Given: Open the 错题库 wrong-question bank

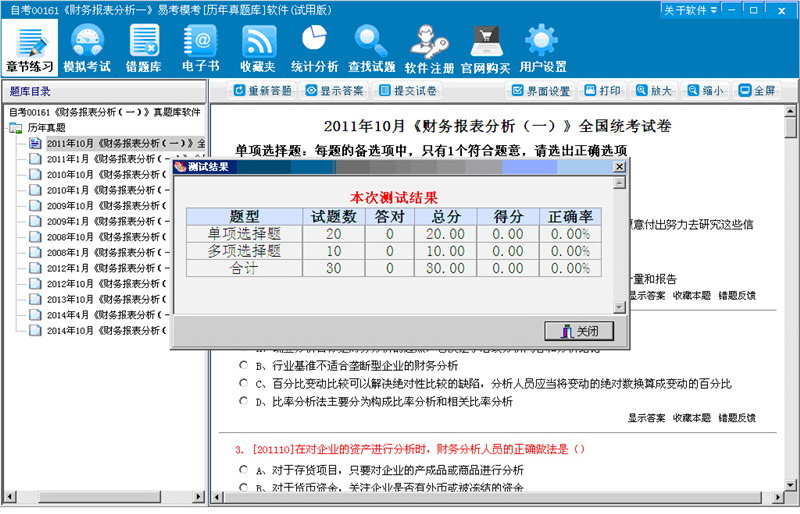Looking at the screenshot, I should click(x=144, y=48).
